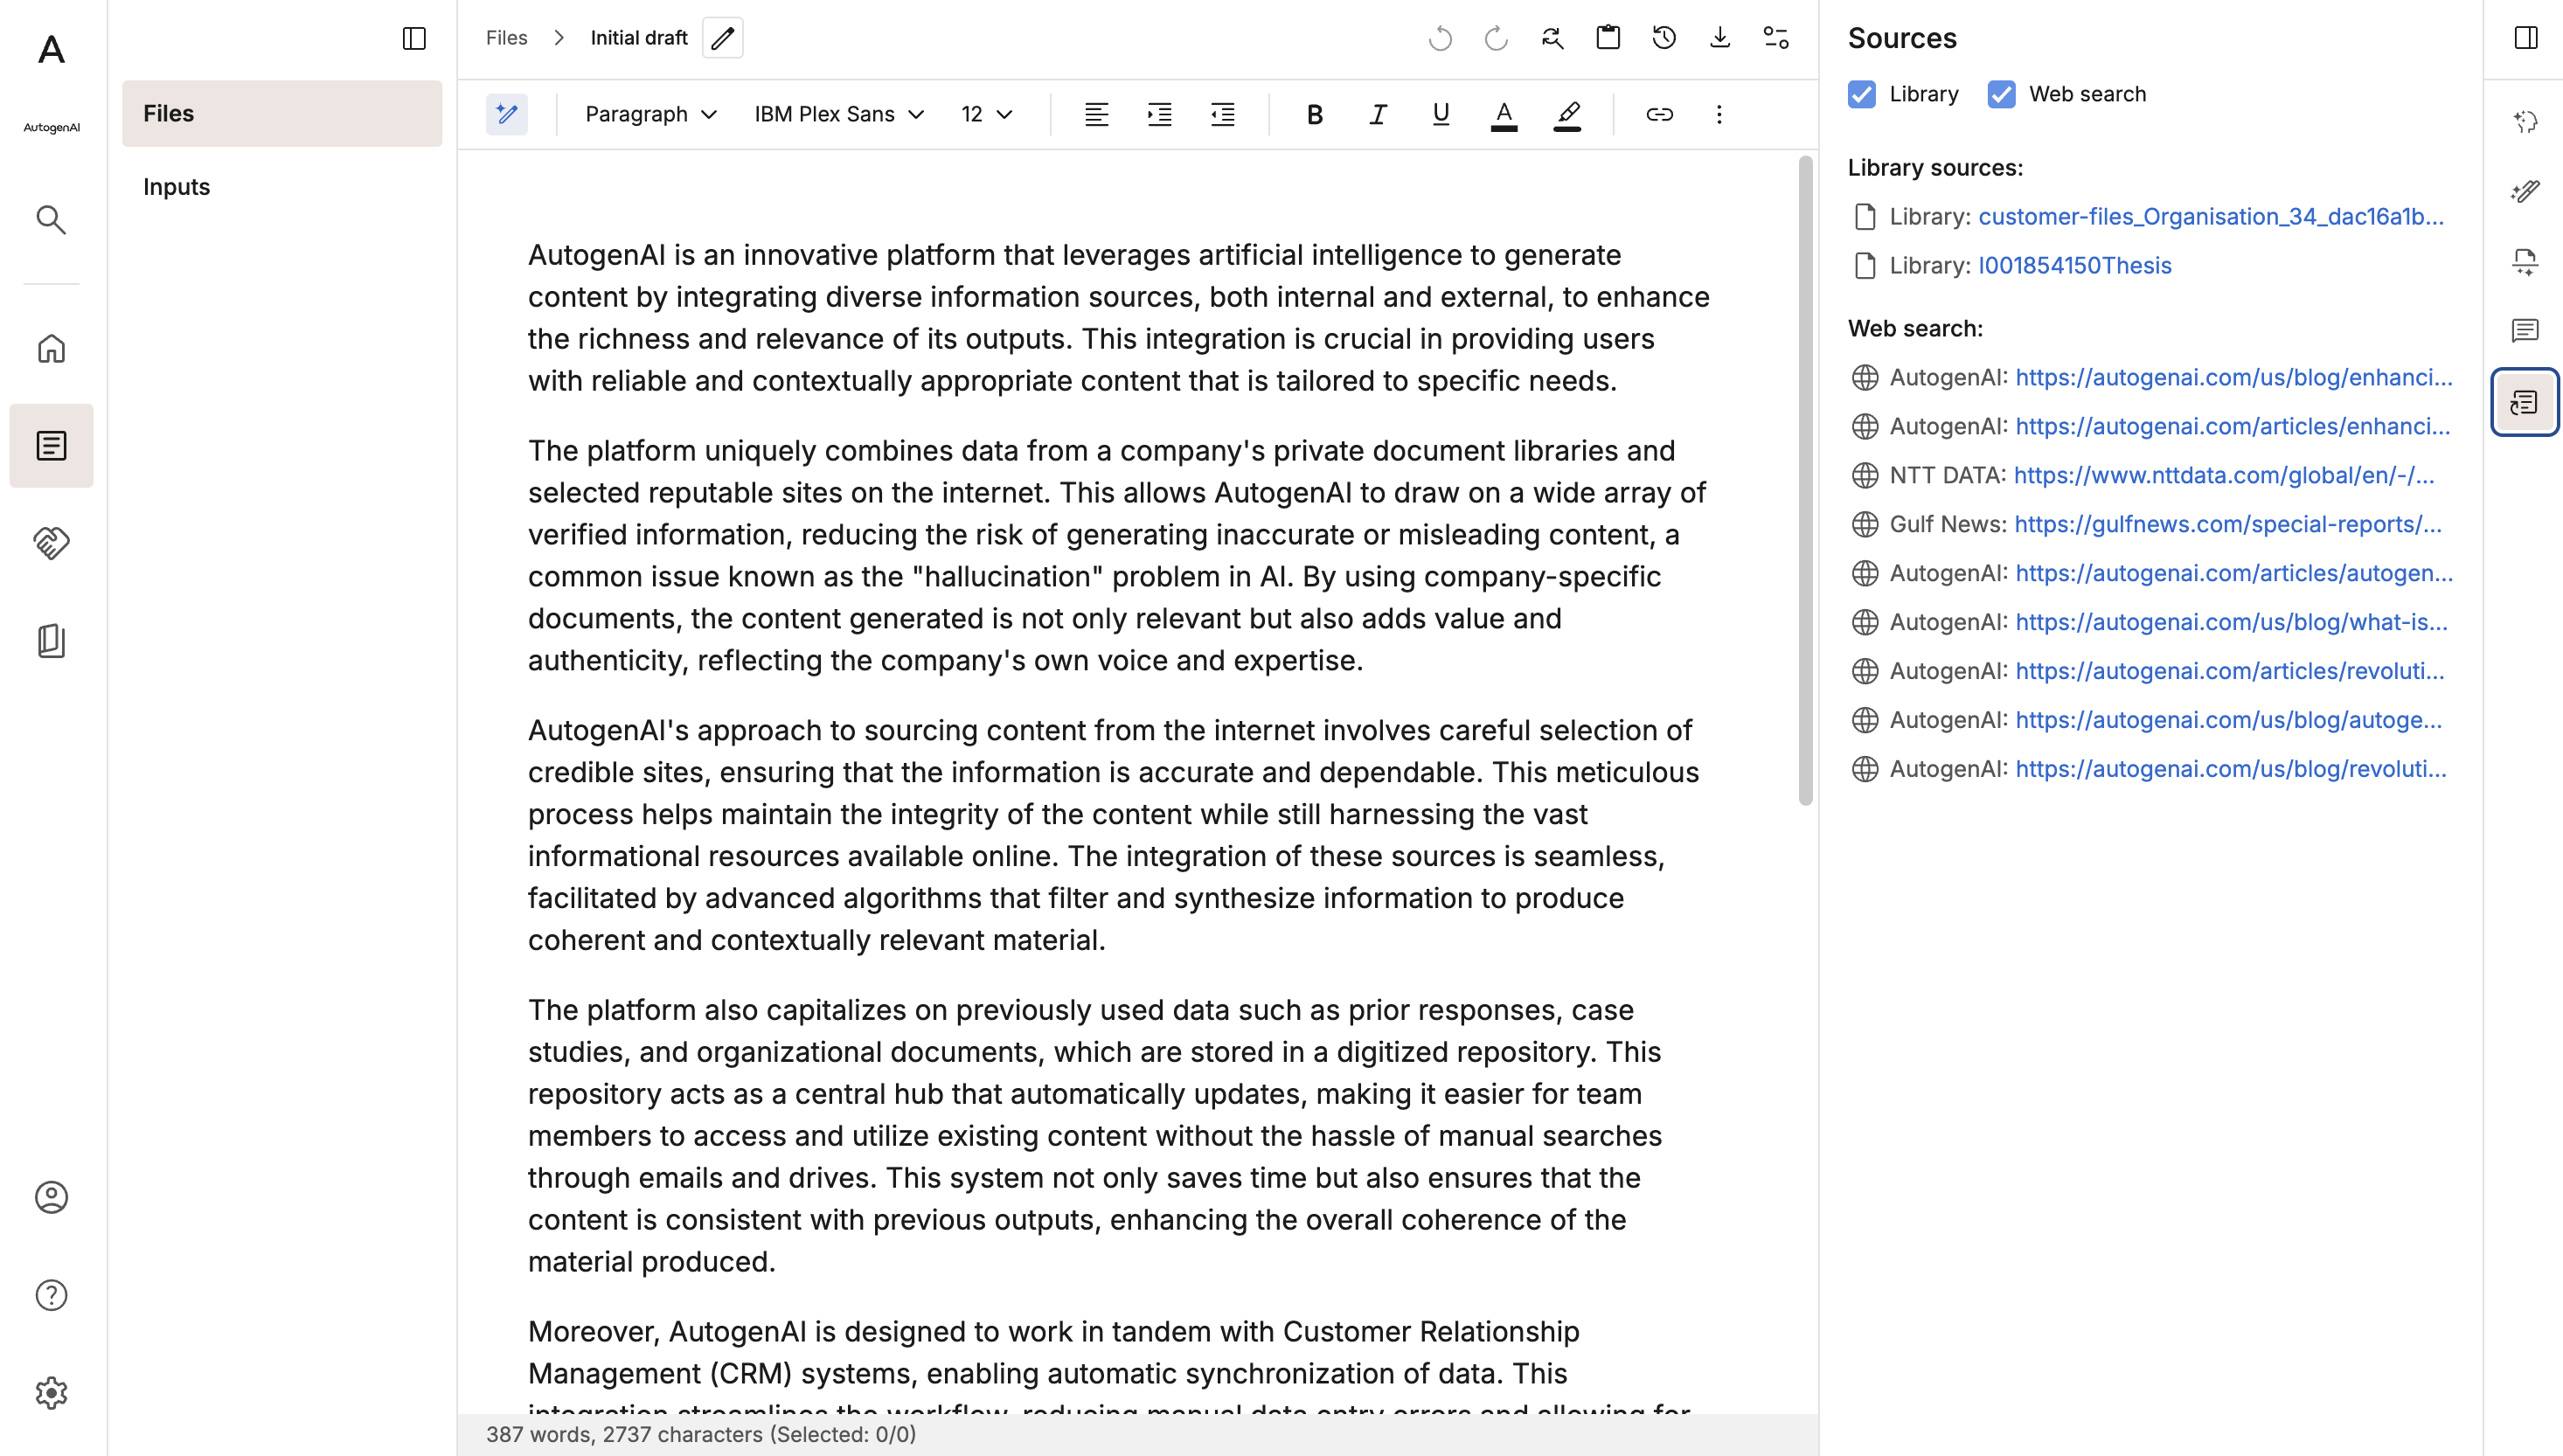The image size is (2563, 1456).
Task: Open more toolbar options (three dots)
Action: pyautogui.click(x=1719, y=114)
